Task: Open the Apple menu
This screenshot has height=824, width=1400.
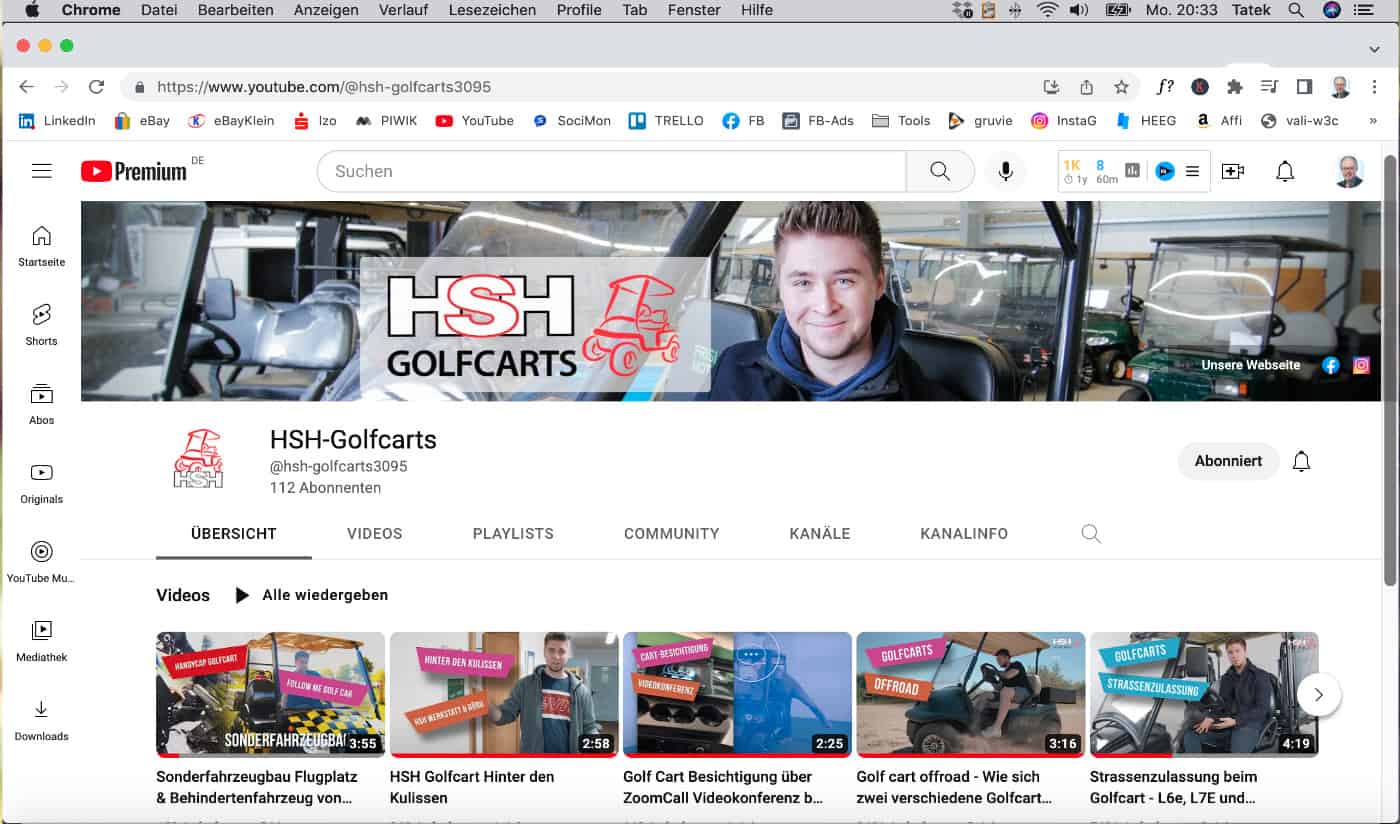Action: [x=31, y=10]
